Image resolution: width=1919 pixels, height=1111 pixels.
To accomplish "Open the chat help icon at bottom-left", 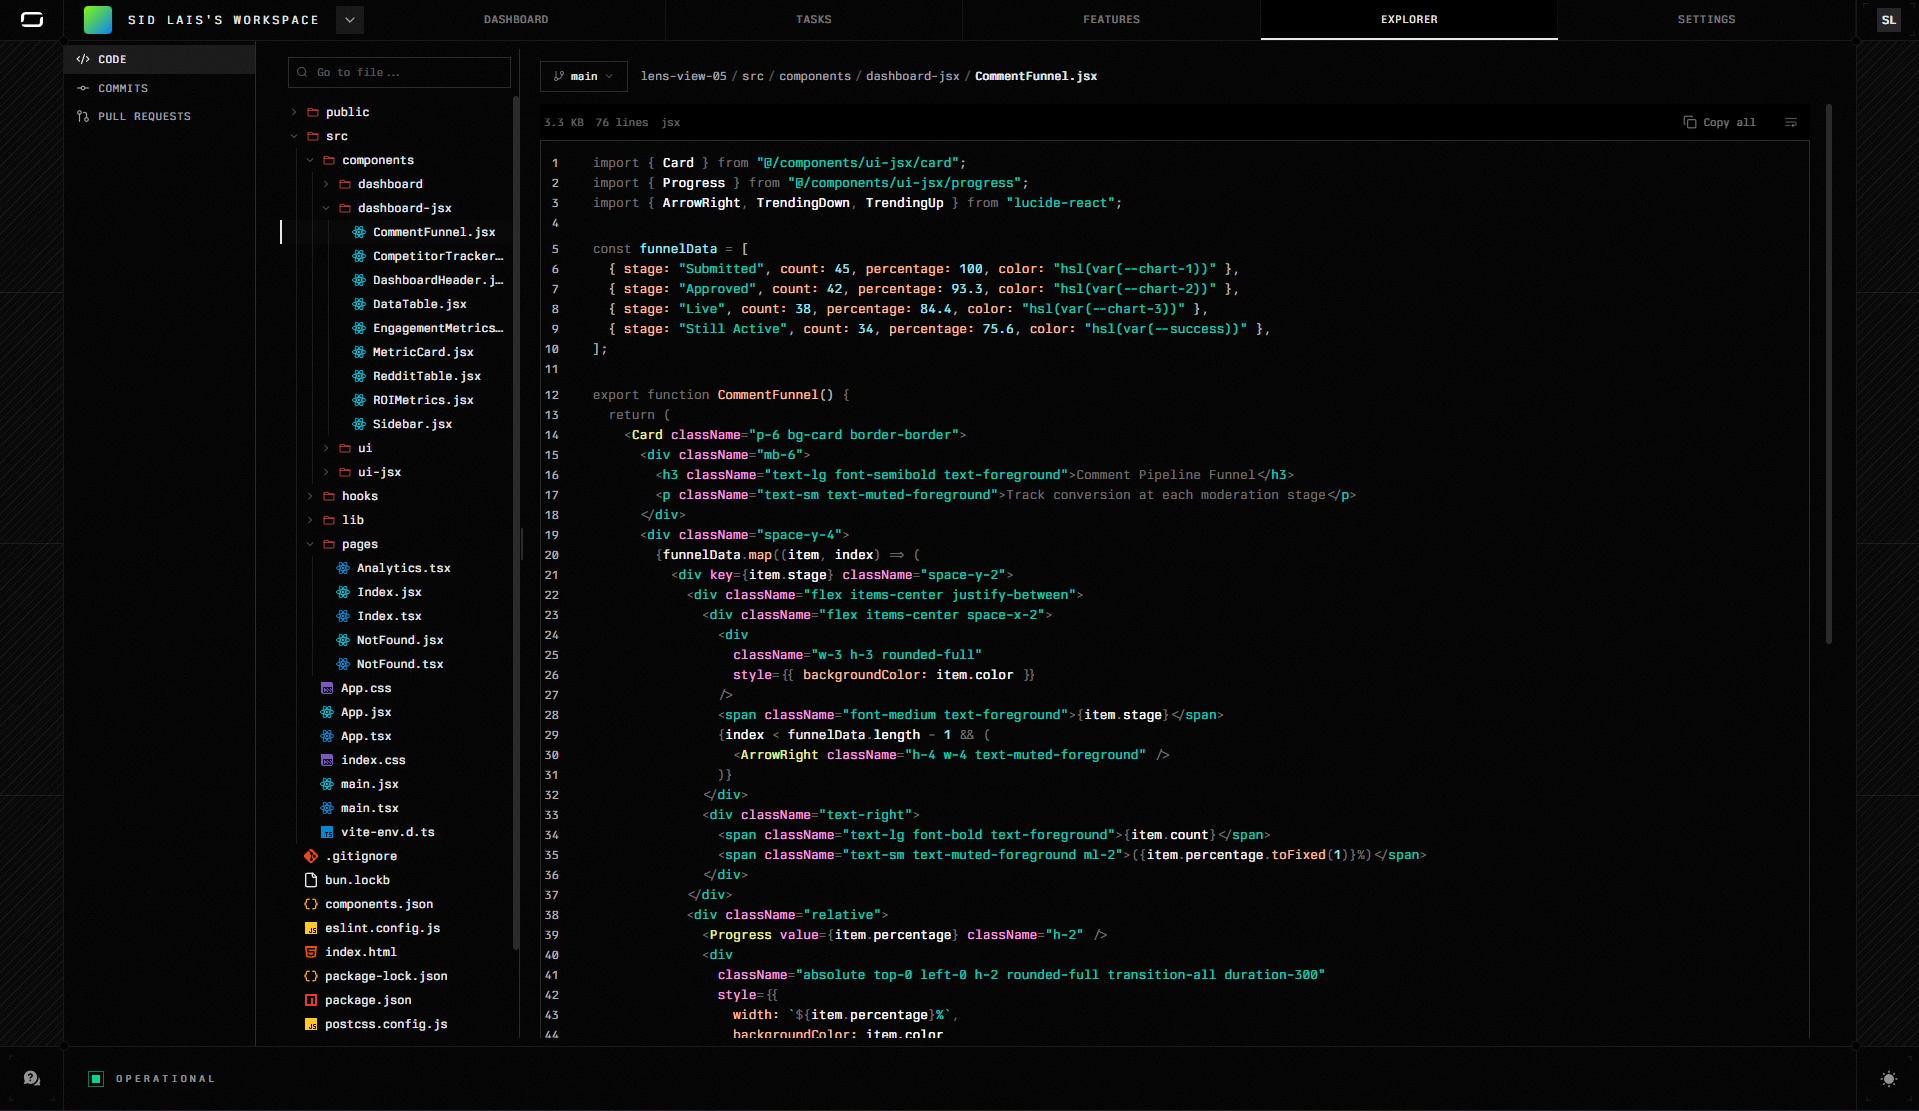I will click(x=32, y=1078).
